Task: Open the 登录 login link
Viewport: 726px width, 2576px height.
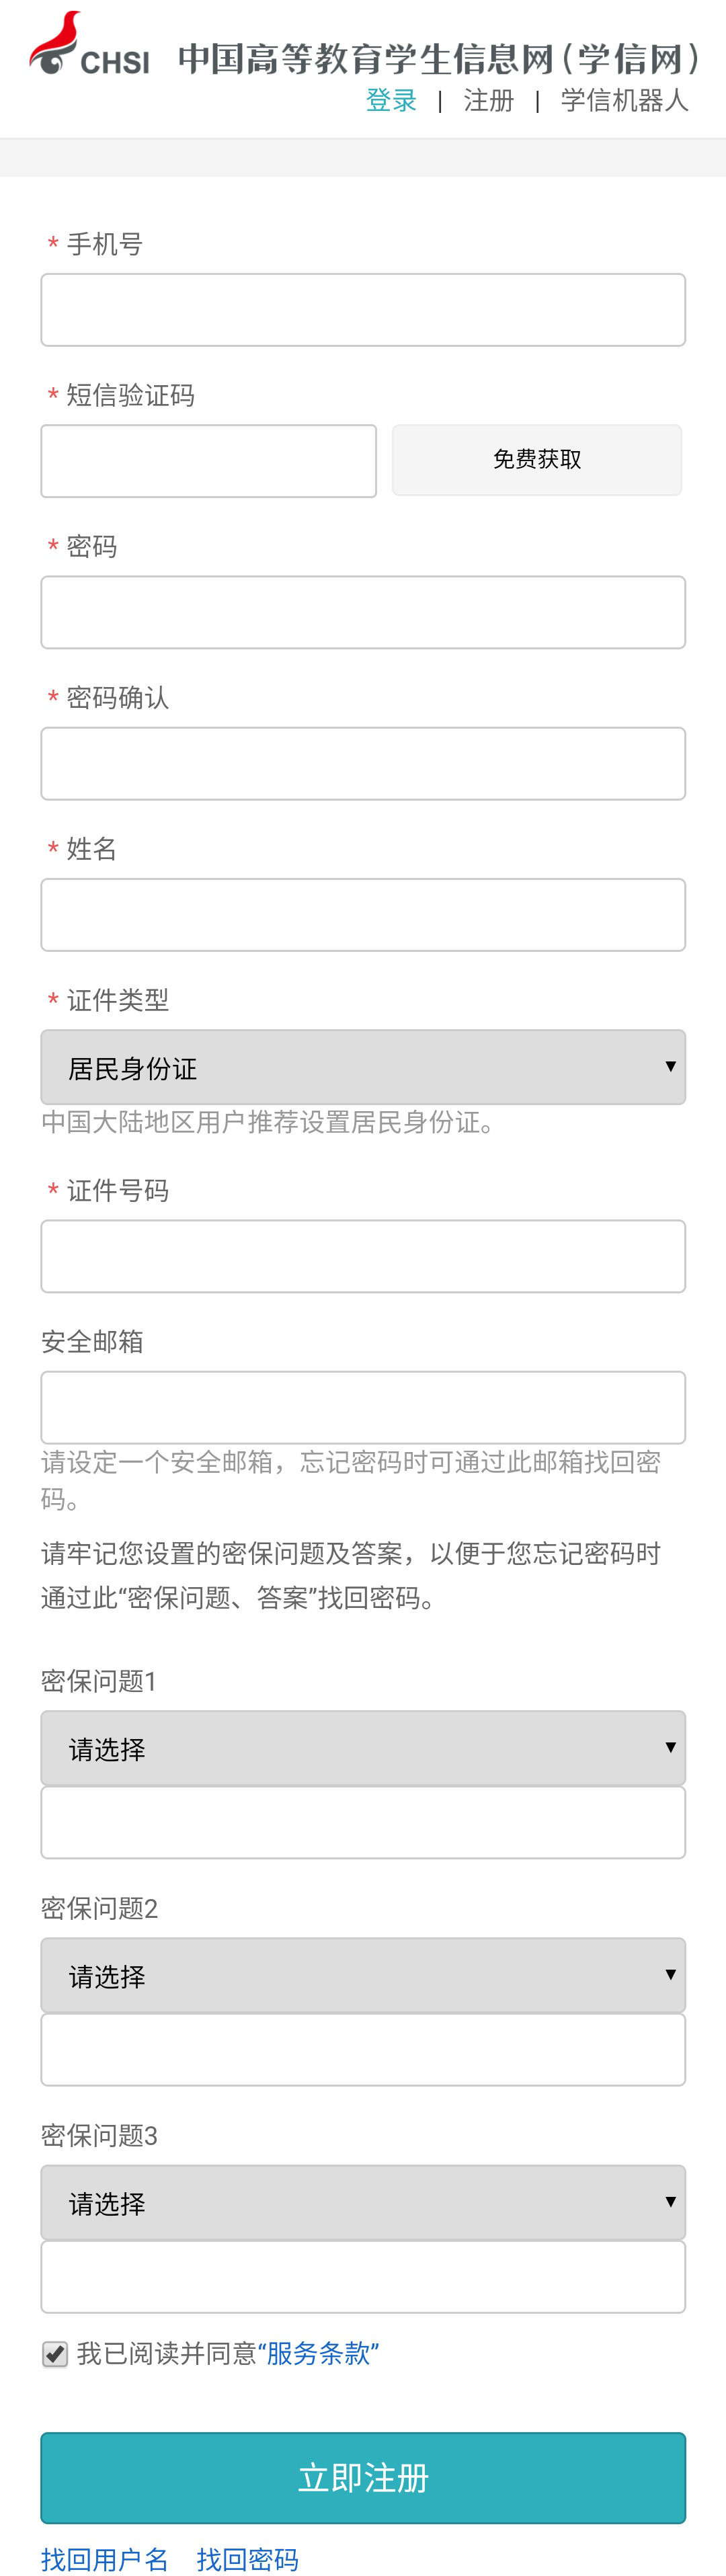Action: pyautogui.click(x=391, y=101)
